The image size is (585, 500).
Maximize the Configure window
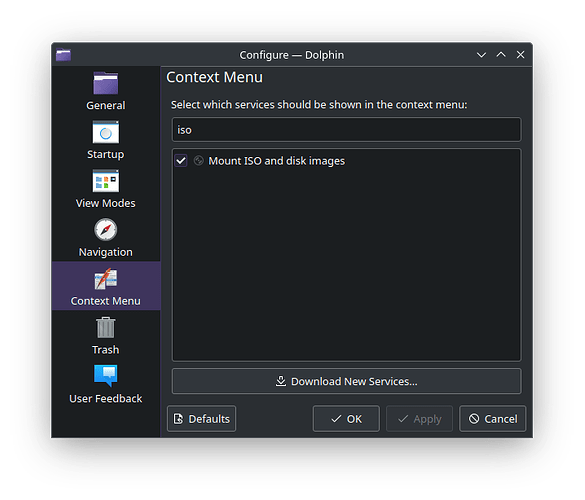[x=501, y=55]
